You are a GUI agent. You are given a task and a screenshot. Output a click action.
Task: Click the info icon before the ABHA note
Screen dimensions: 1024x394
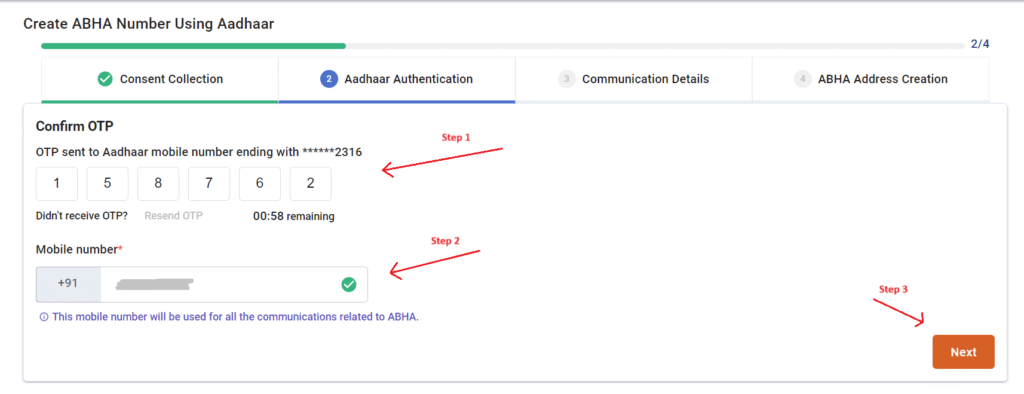pyautogui.click(x=44, y=317)
